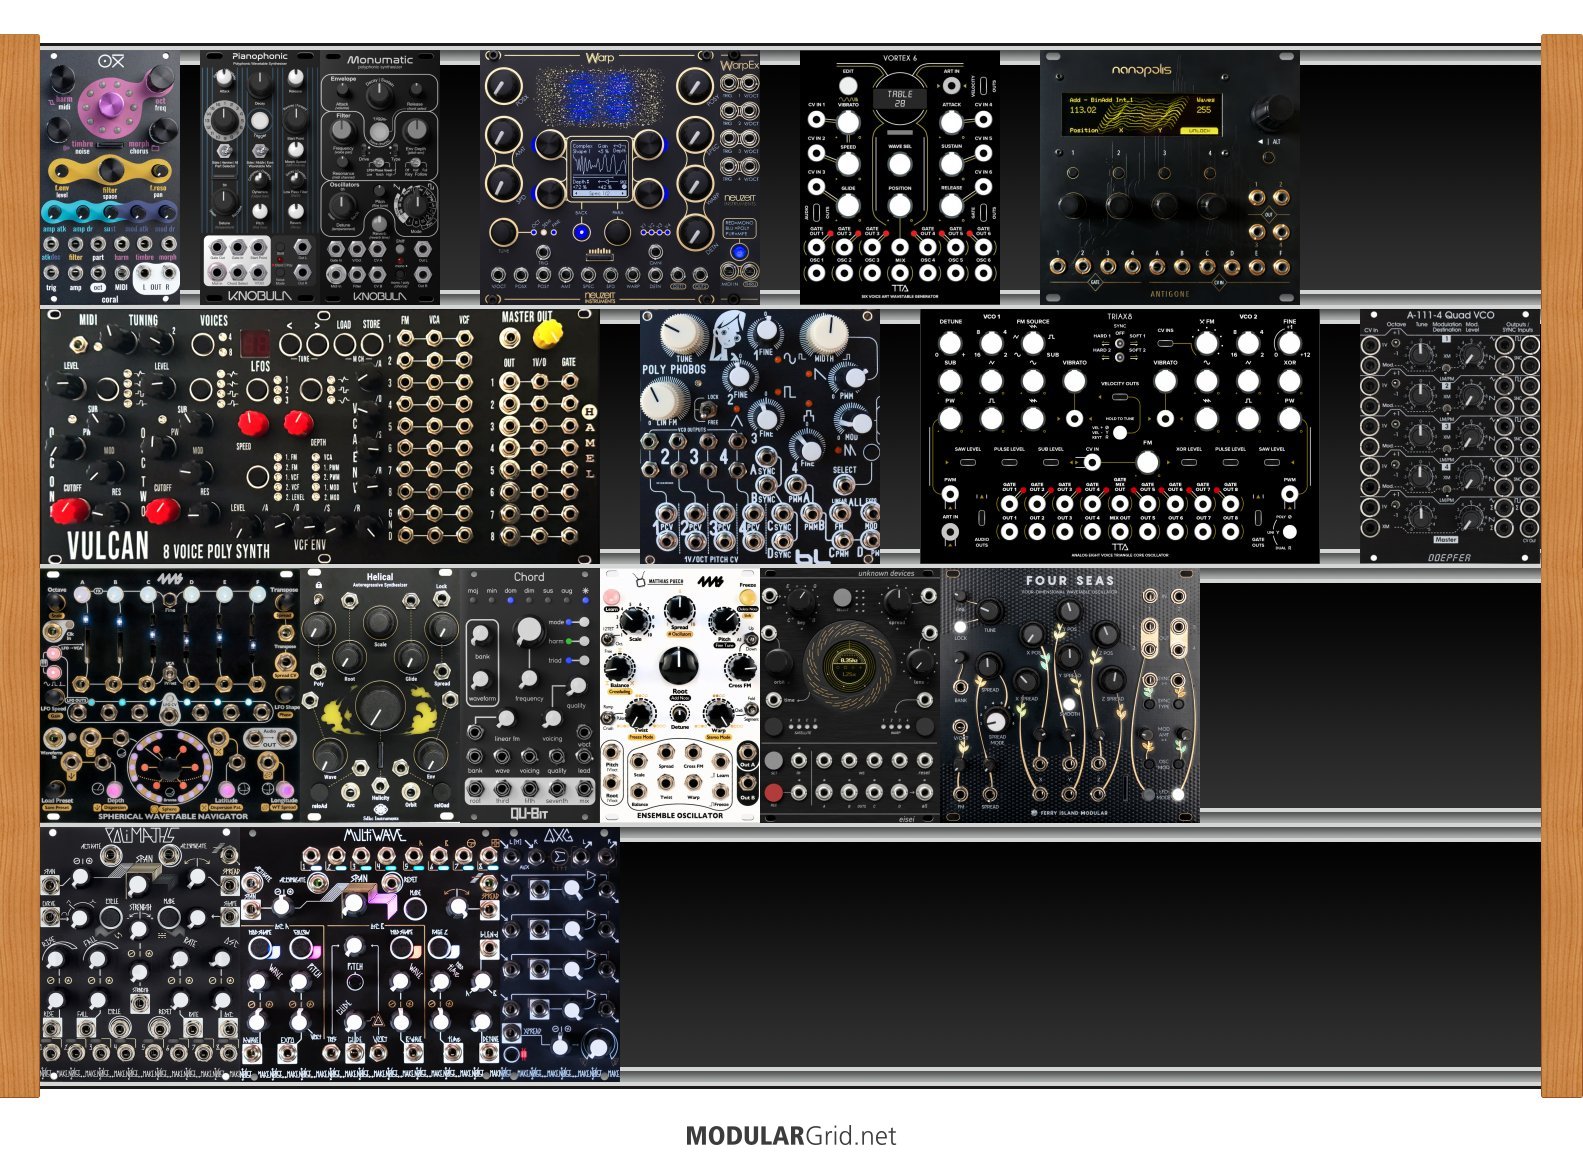Select the Four Seas module

(x=1070, y=696)
